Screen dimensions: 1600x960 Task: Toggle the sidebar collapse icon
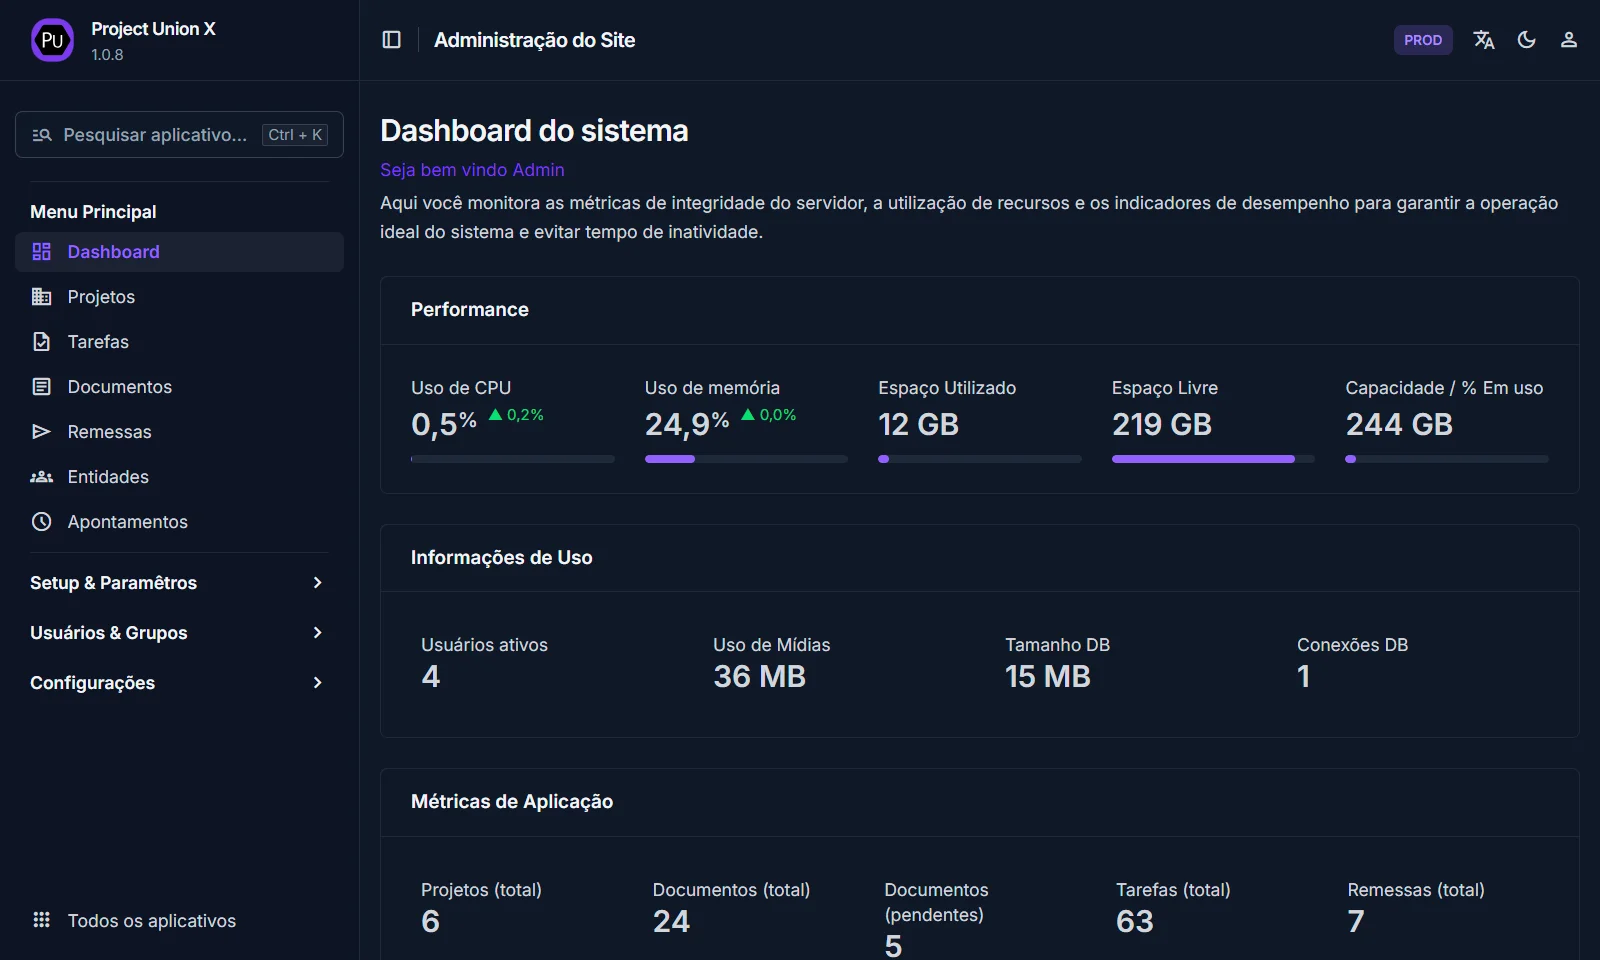(x=392, y=40)
